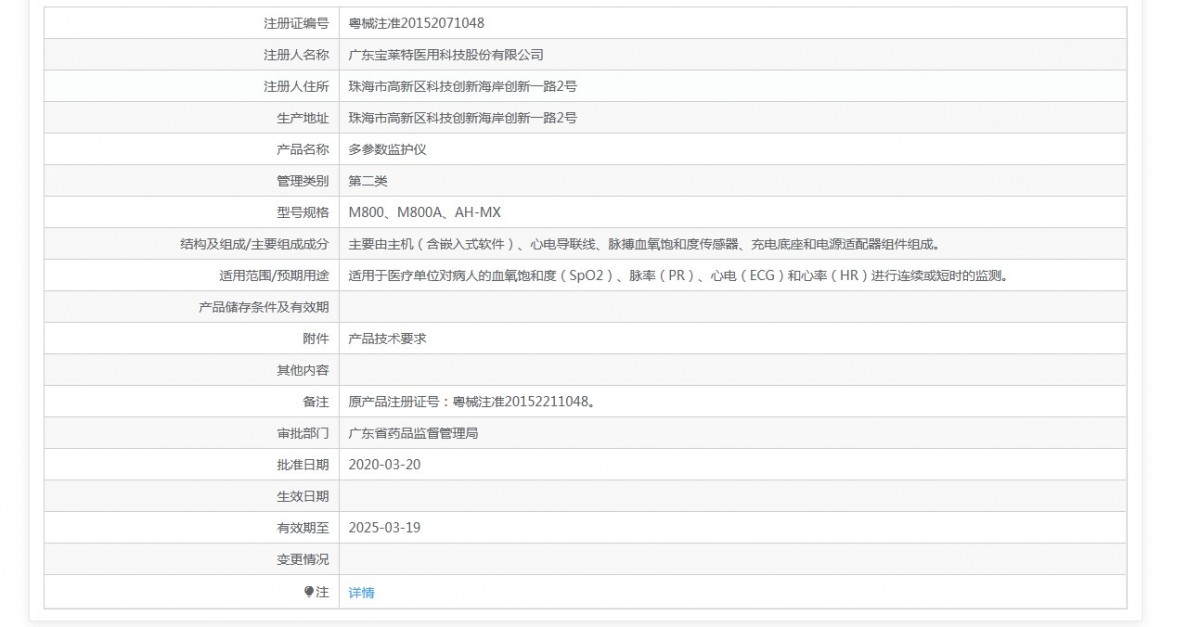This screenshot has height=627, width=1200.
Task: Click the structure composition text starting 主要由主机
Action: pyautogui.click(x=644, y=244)
